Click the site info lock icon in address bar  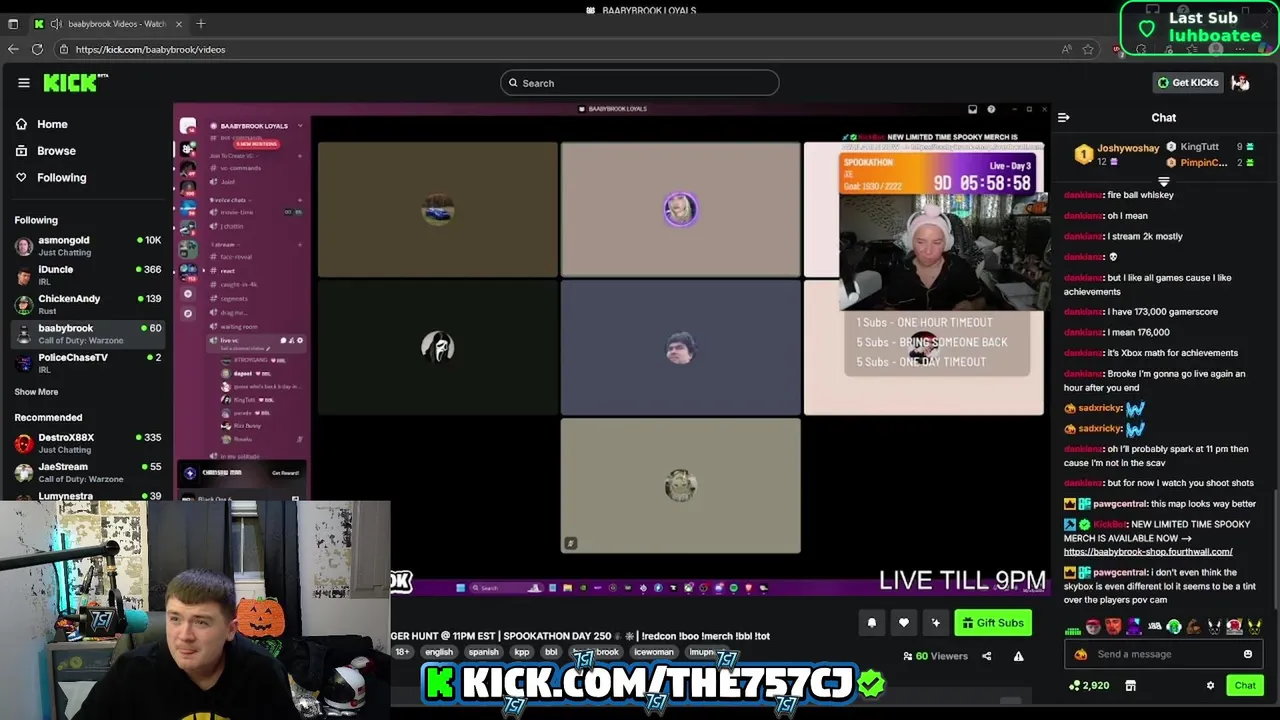pyautogui.click(x=63, y=49)
